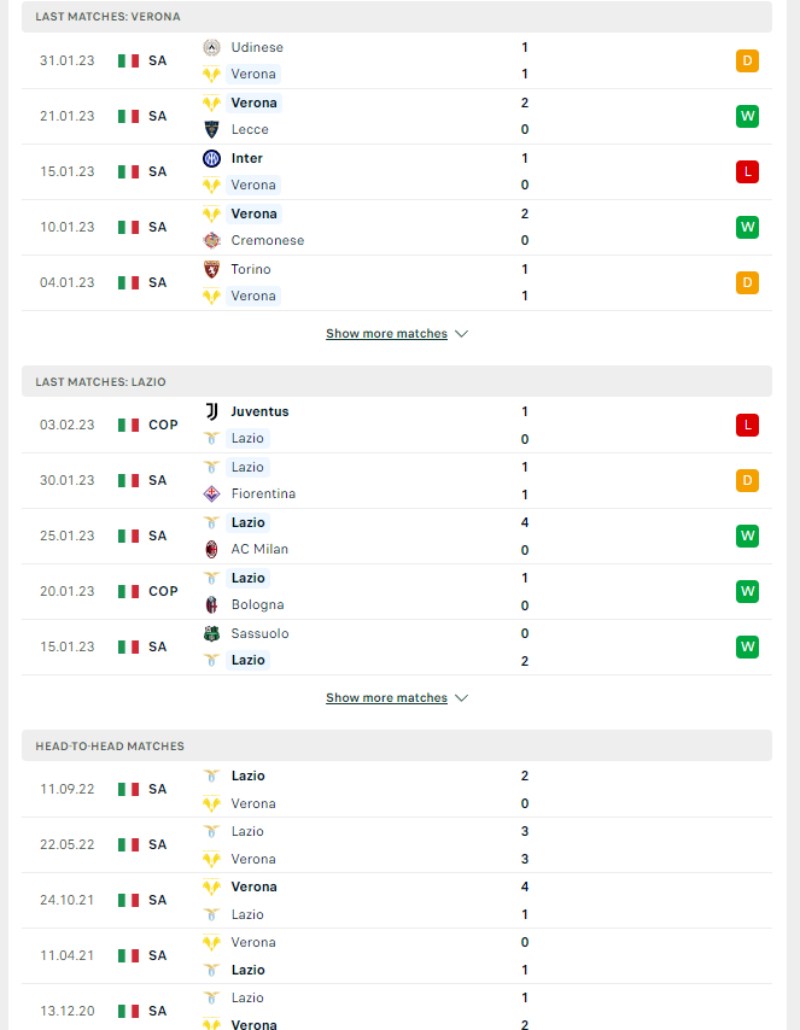Click the Cremonese club crest

(211, 240)
